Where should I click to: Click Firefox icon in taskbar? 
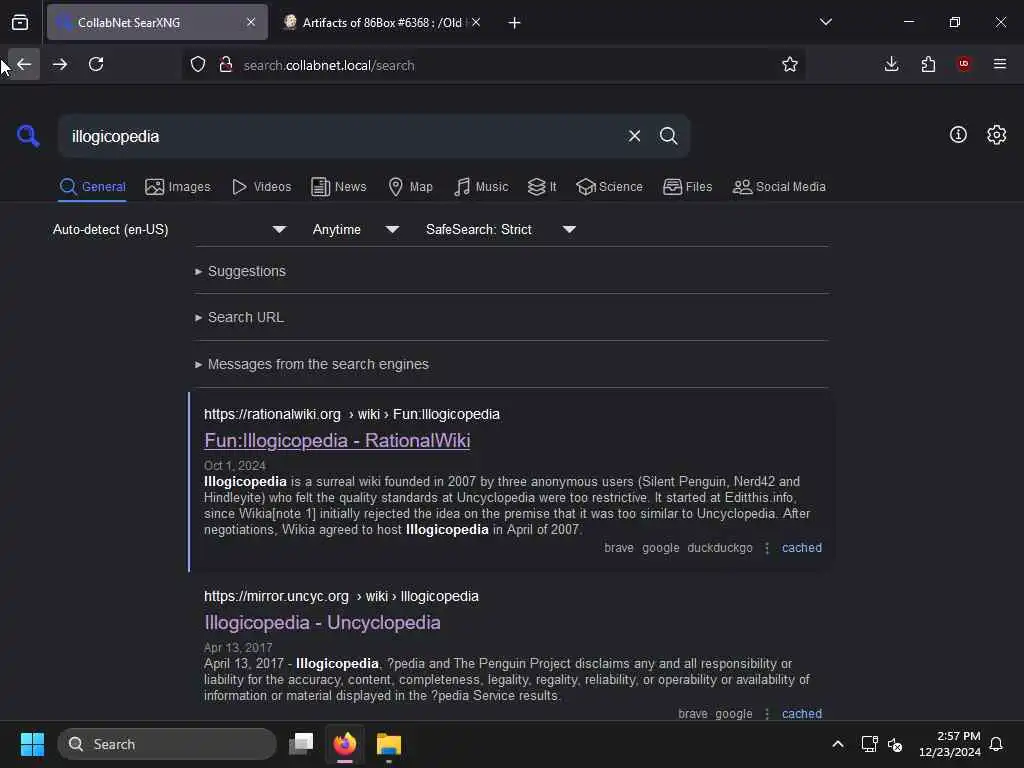[345, 744]
